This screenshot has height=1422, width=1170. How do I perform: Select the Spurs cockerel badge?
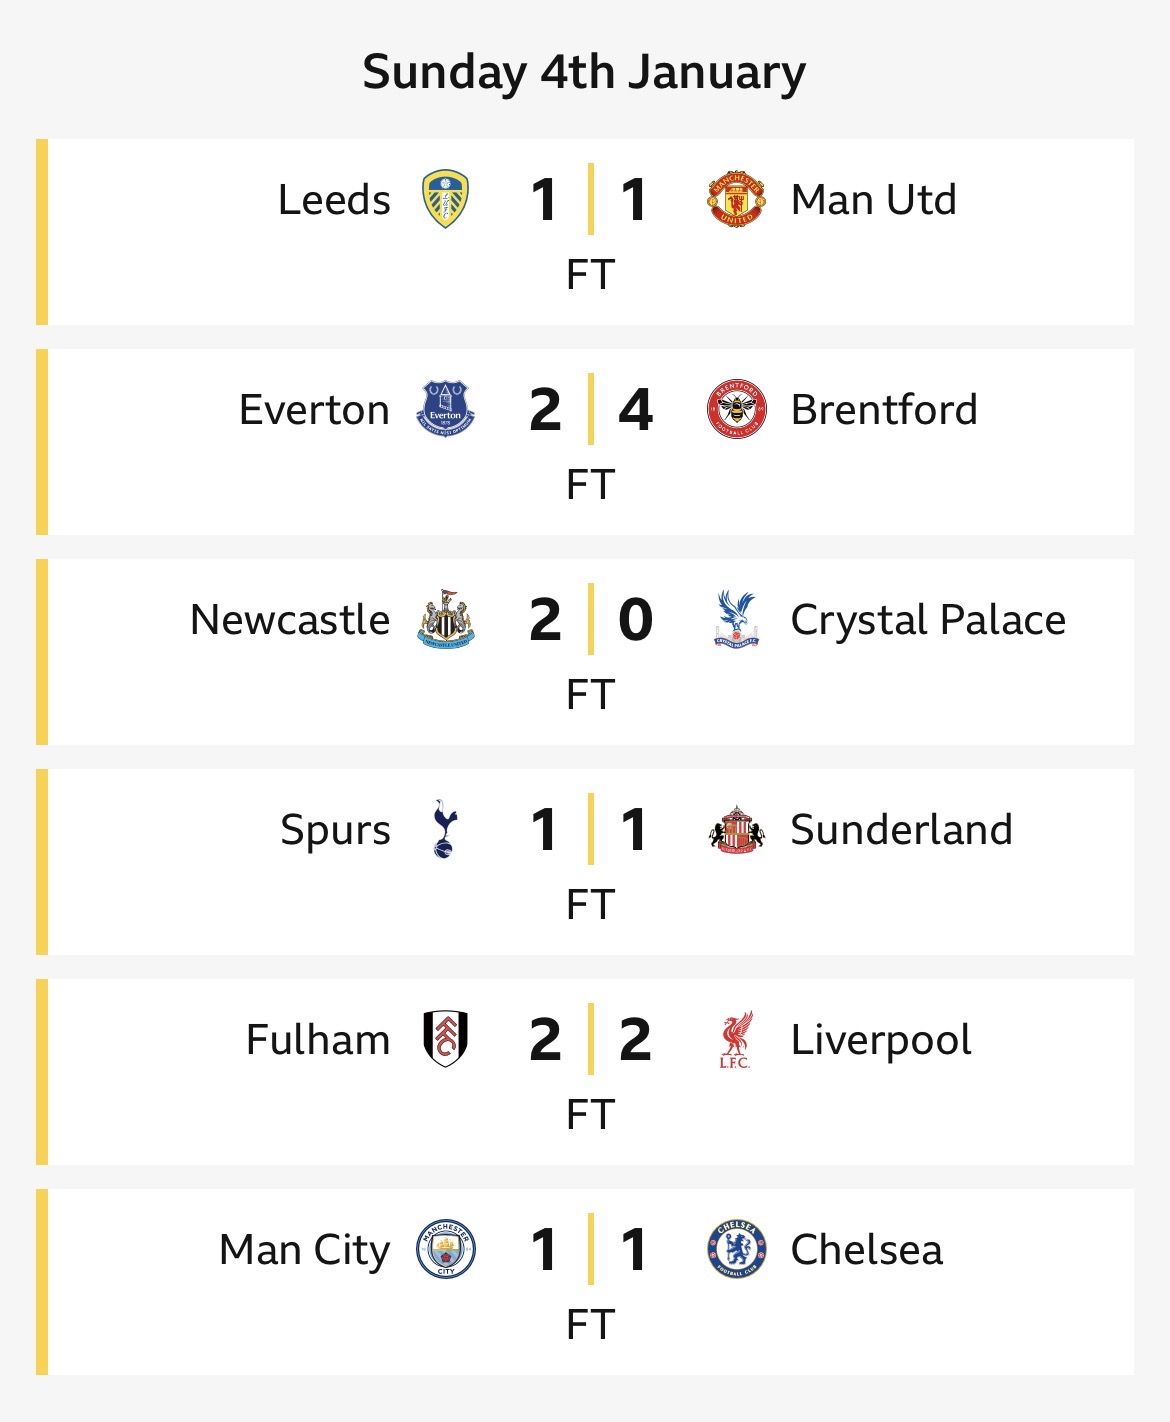[x=445, y=829]
